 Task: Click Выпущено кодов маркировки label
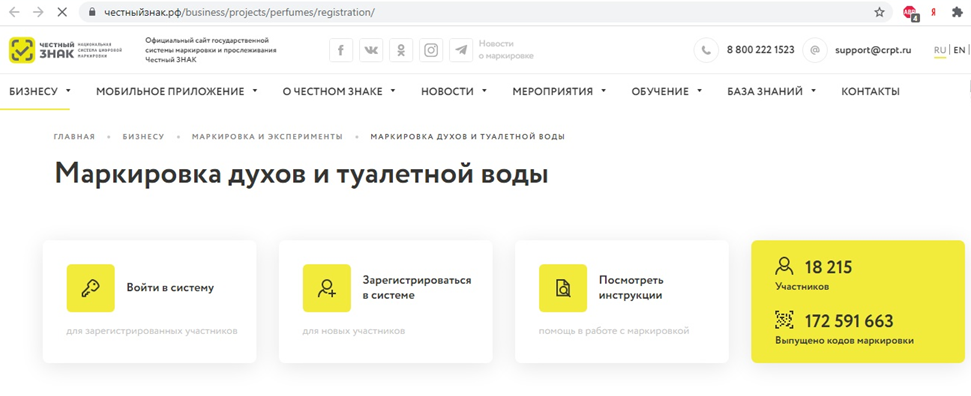[x=845, y=341]
